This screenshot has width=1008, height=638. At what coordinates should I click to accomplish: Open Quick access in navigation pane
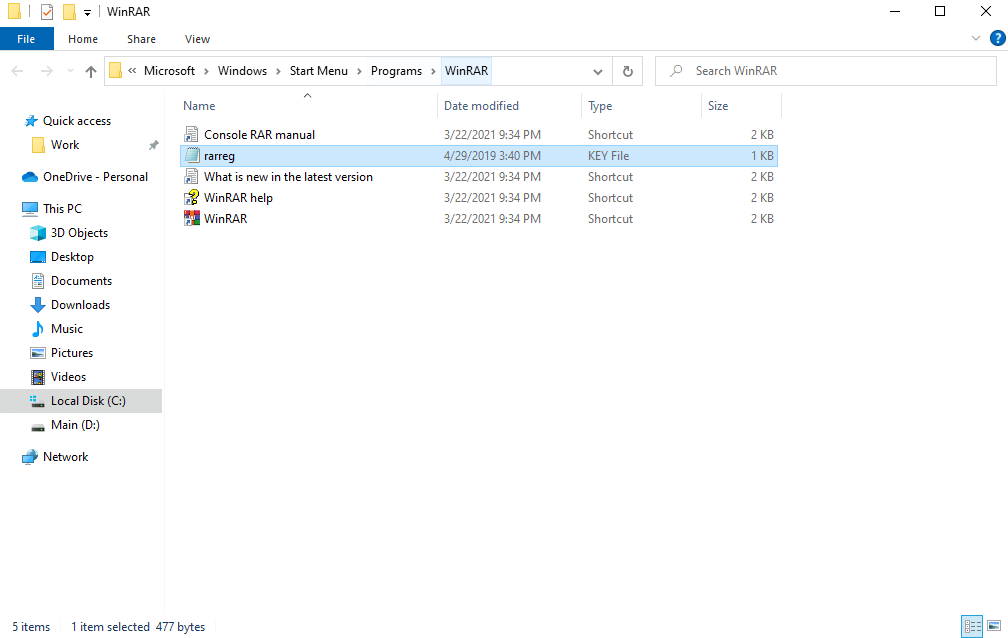pos(76,121)
